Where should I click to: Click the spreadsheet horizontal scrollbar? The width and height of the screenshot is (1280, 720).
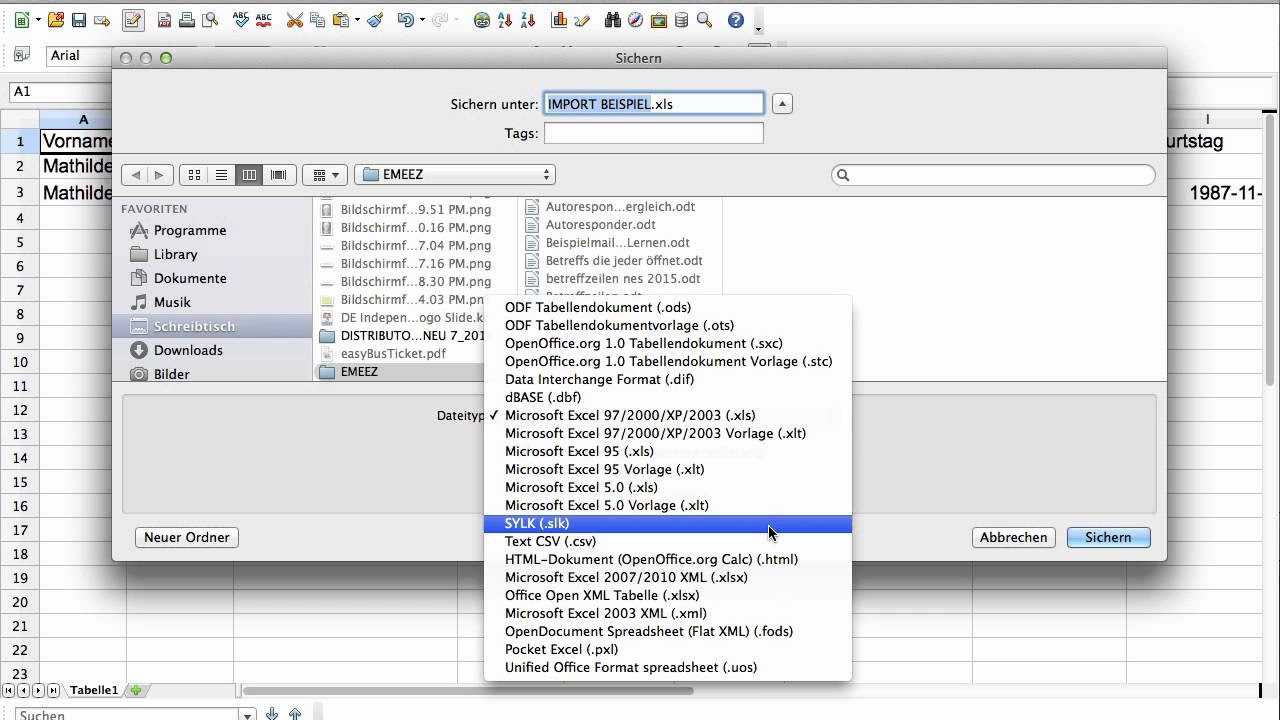pyautogui.click(x=468, y=690)
